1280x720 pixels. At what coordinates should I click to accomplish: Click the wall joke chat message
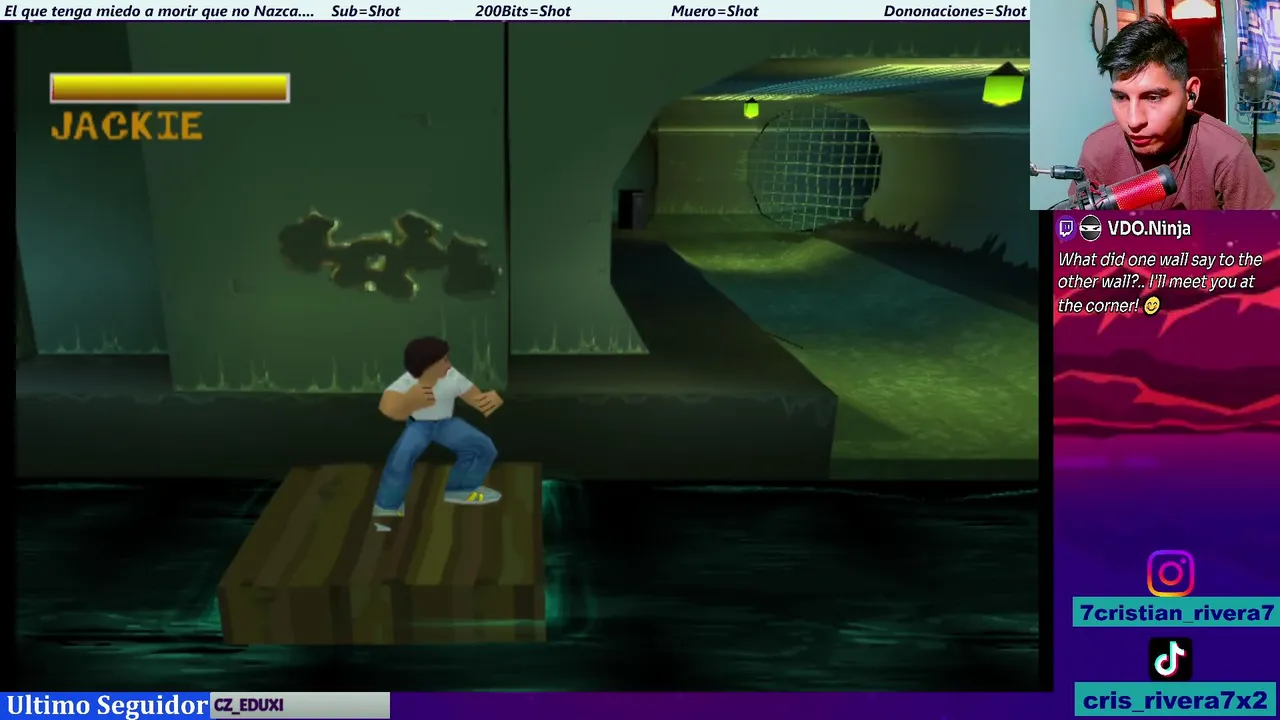[x=1160, y=283]
